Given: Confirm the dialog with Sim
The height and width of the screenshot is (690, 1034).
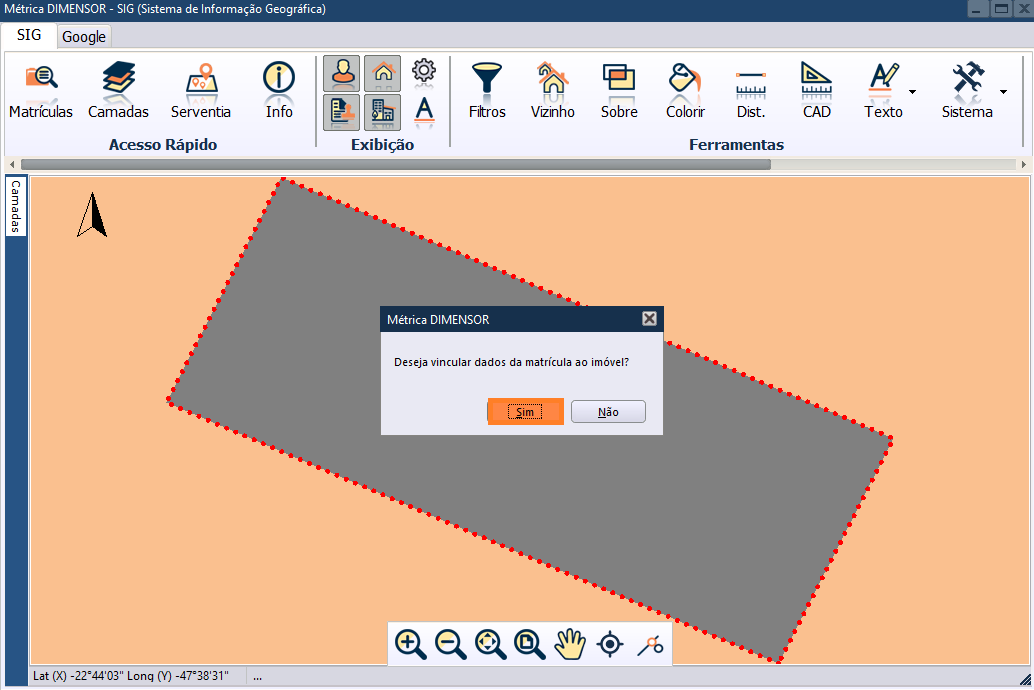Looking at the screenshot, I should pyautogui.click(x=525, y=412).
